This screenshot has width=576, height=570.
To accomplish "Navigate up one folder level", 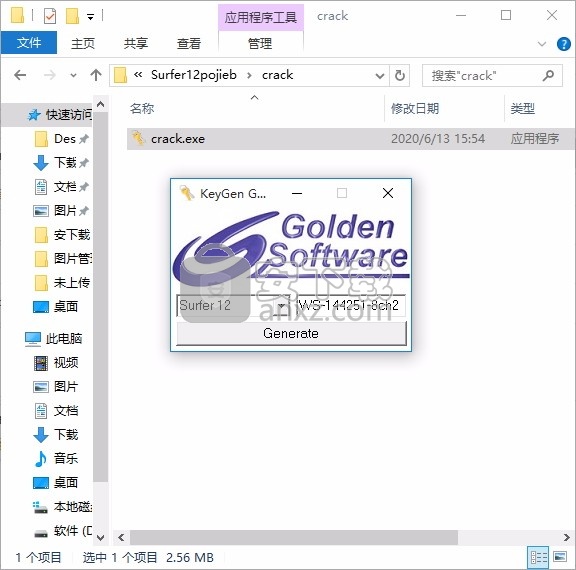I will (96, 75).
